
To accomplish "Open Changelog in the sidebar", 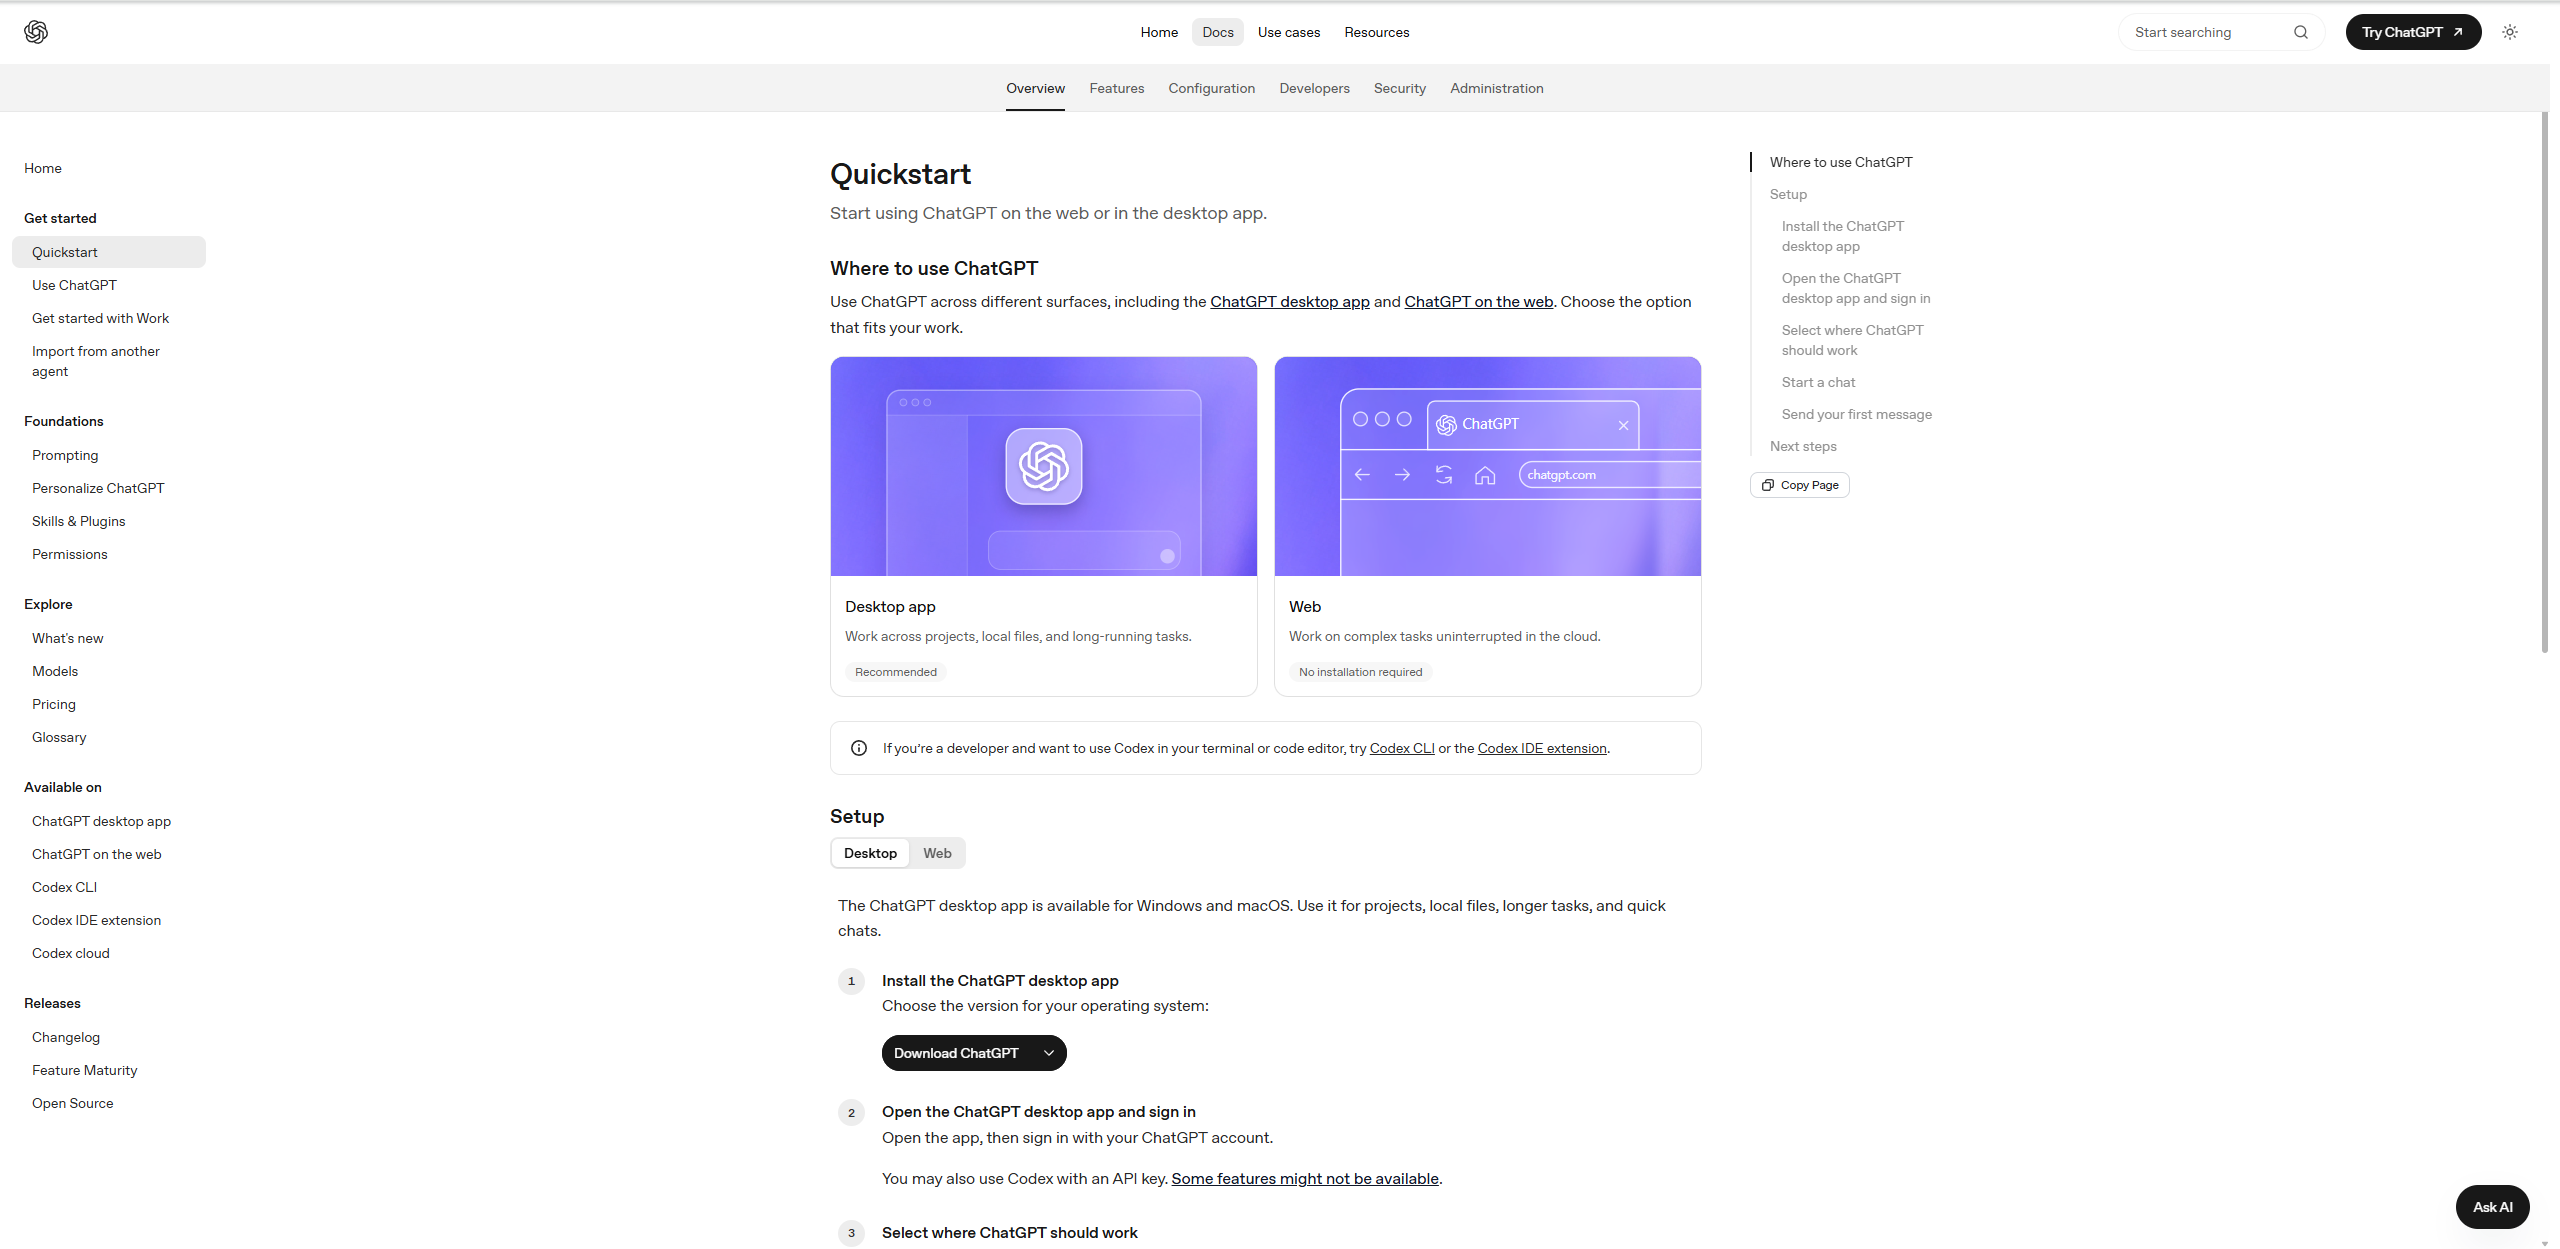I will click(66, 1037).
